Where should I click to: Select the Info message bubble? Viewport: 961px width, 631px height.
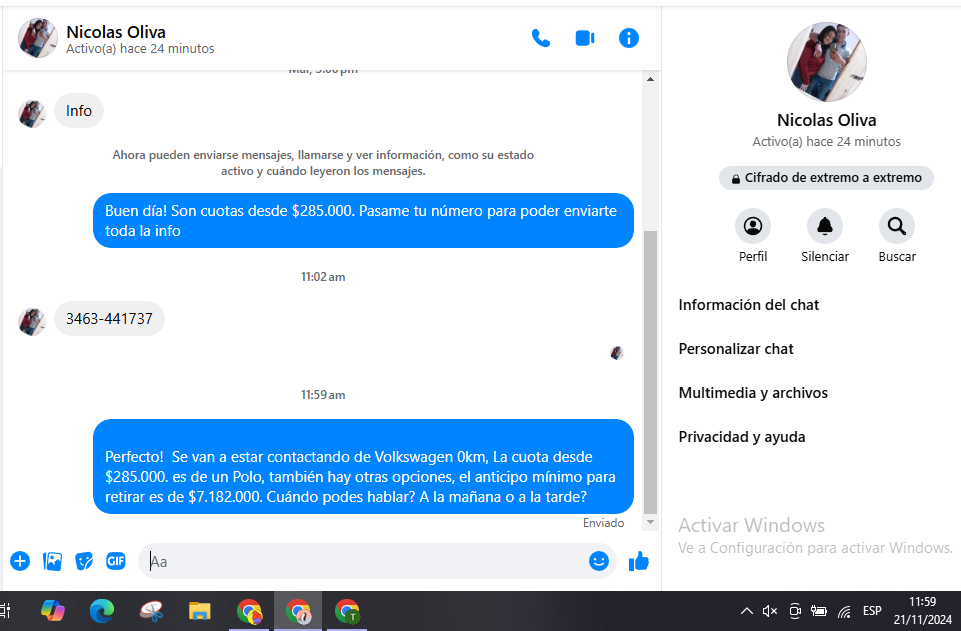[x=79, y=111]
